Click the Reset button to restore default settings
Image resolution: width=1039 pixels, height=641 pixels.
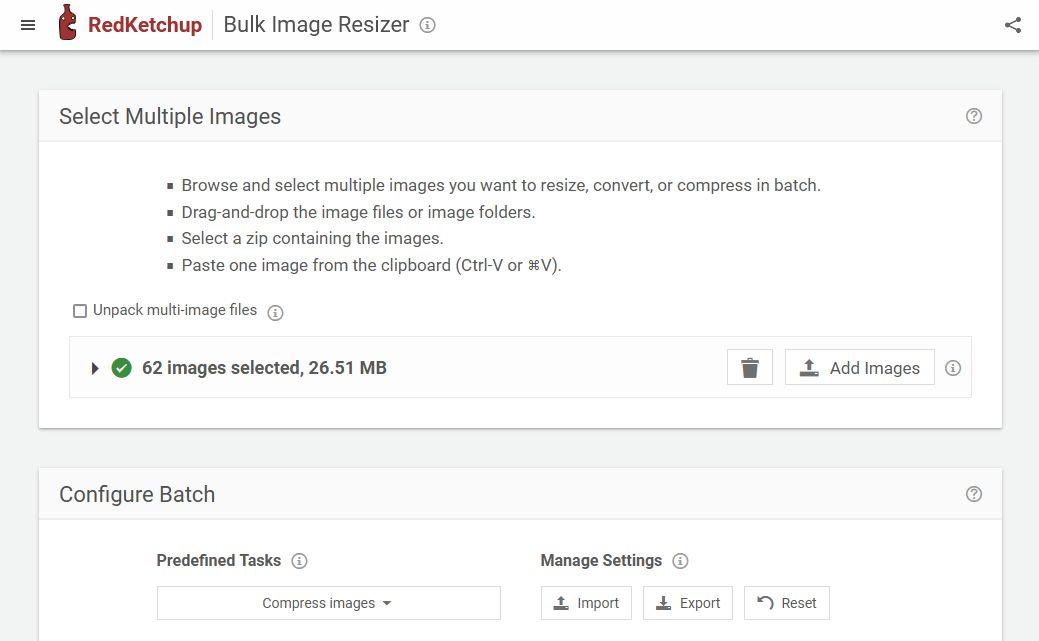tap(787, 603)
